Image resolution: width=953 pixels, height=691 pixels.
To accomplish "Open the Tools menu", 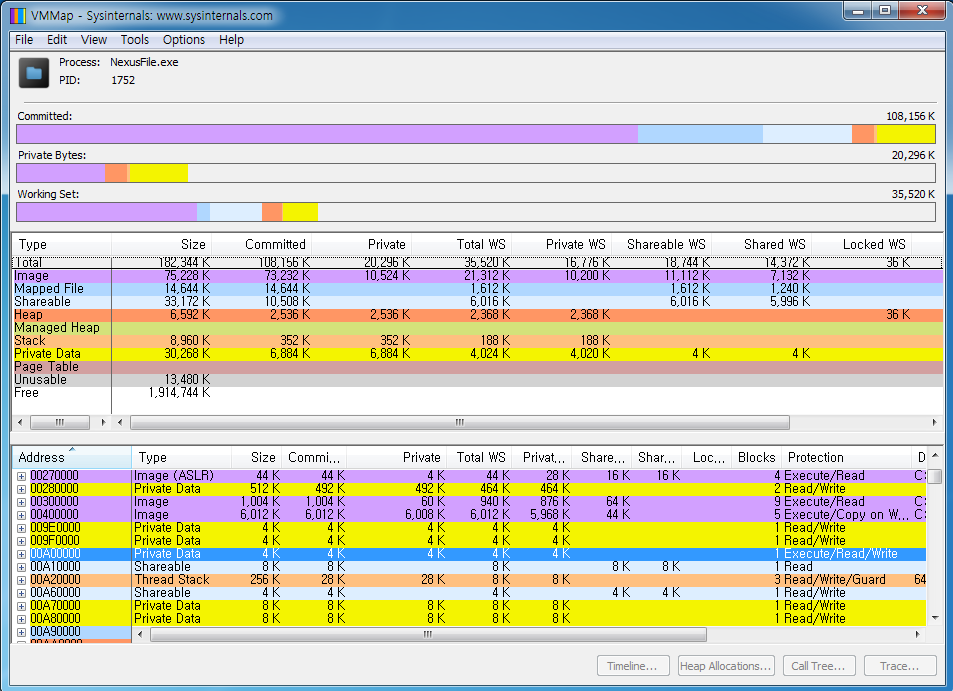I will [x=134, y=40].
